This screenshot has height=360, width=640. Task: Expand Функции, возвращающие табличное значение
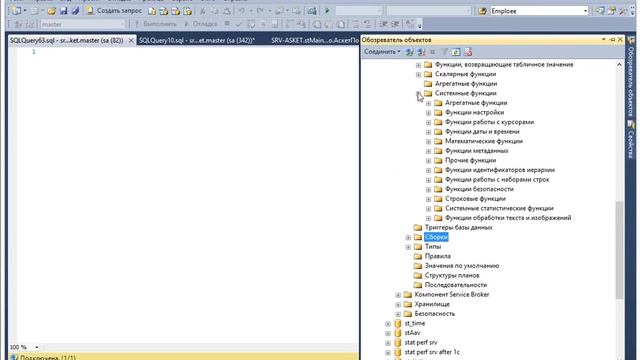pos(418,65)
